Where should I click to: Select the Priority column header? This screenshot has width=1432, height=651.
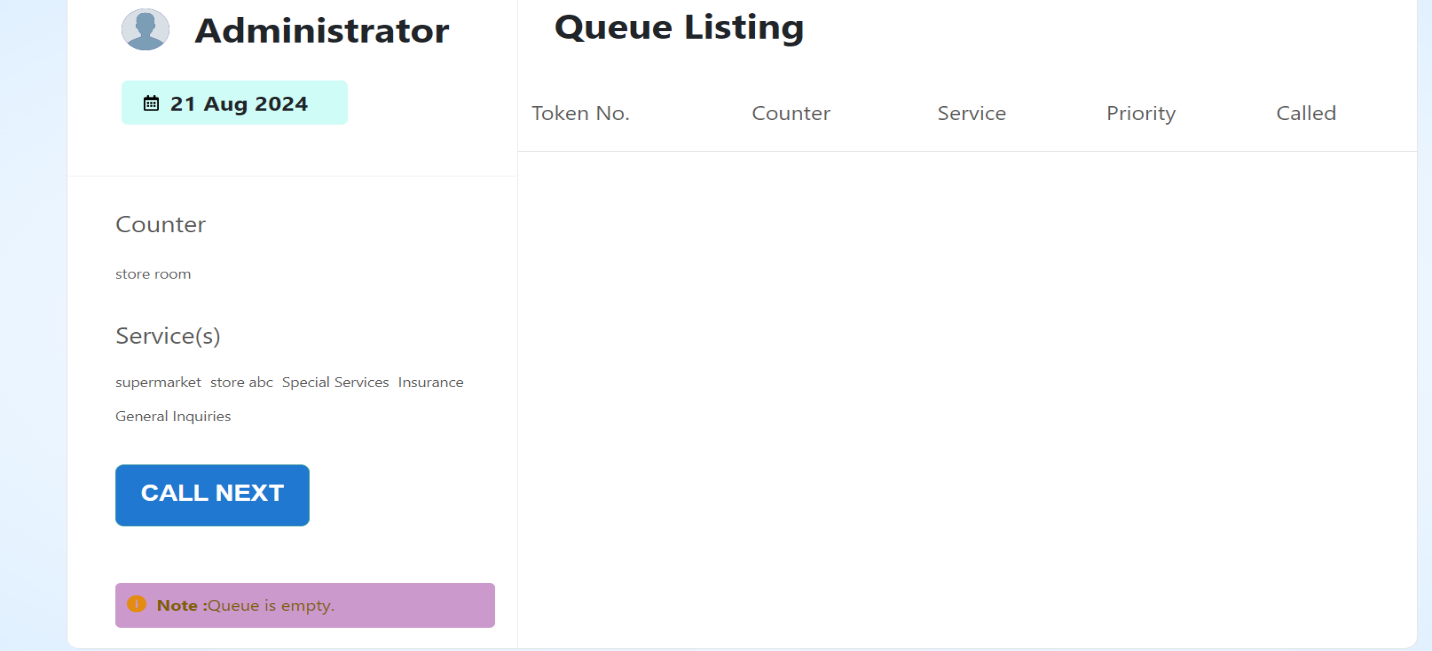1140,113
